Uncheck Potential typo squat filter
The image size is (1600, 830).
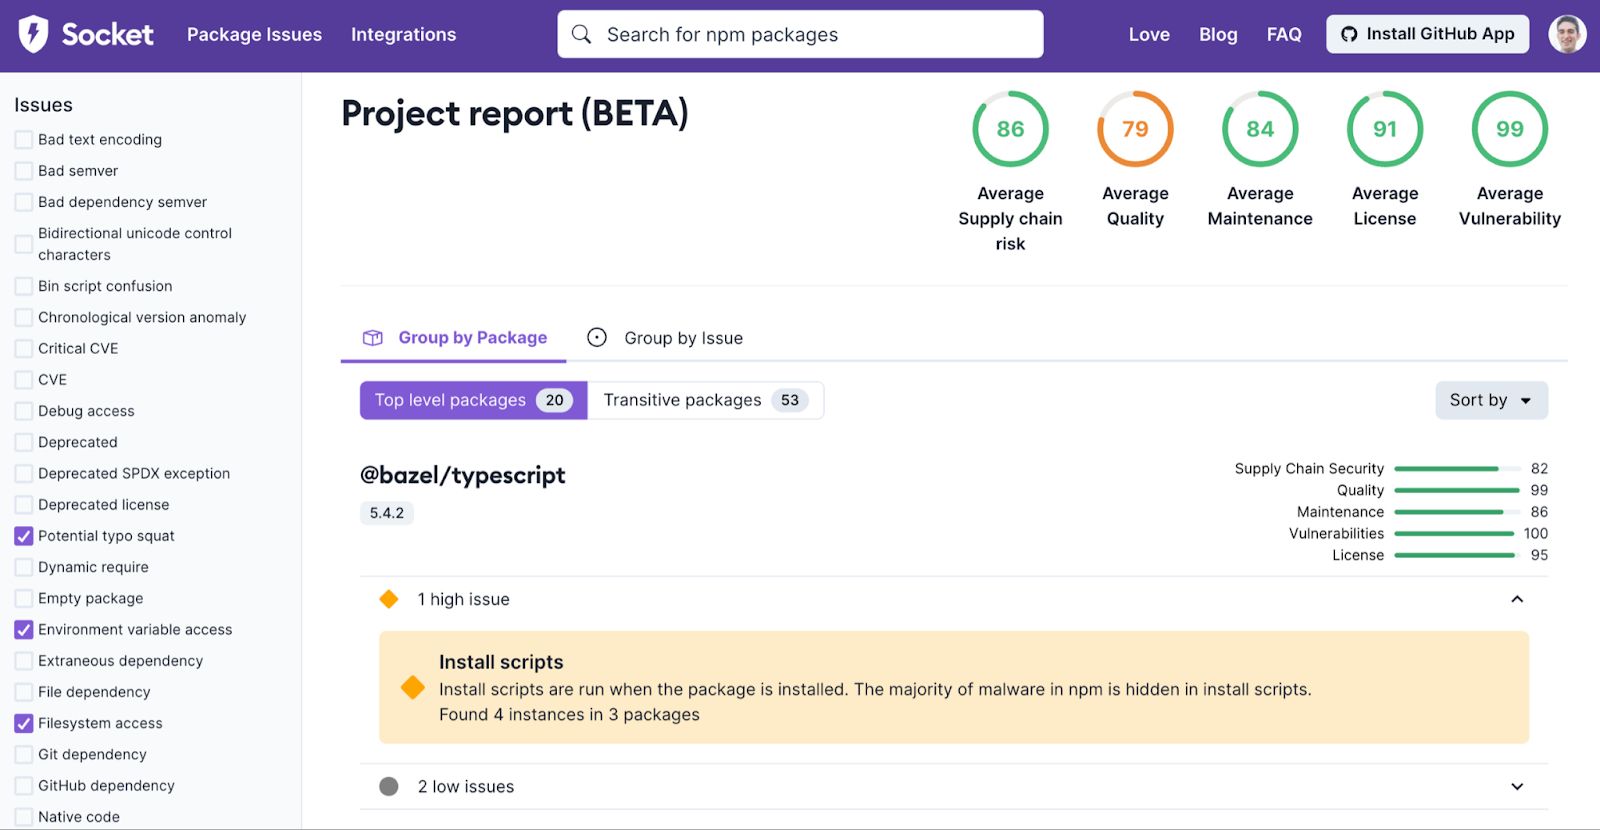(24, 536)
